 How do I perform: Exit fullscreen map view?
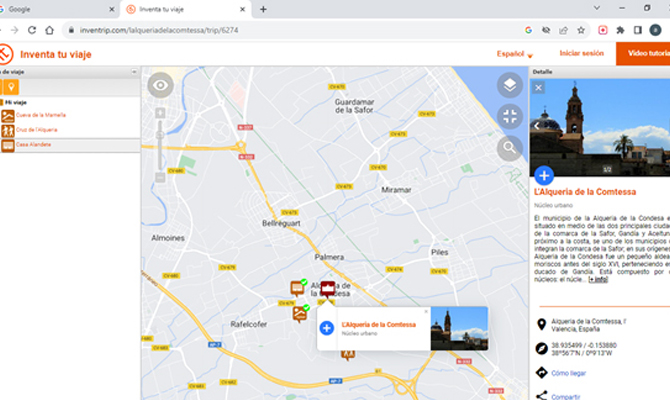pyautogui.click(x=510, y=116)
